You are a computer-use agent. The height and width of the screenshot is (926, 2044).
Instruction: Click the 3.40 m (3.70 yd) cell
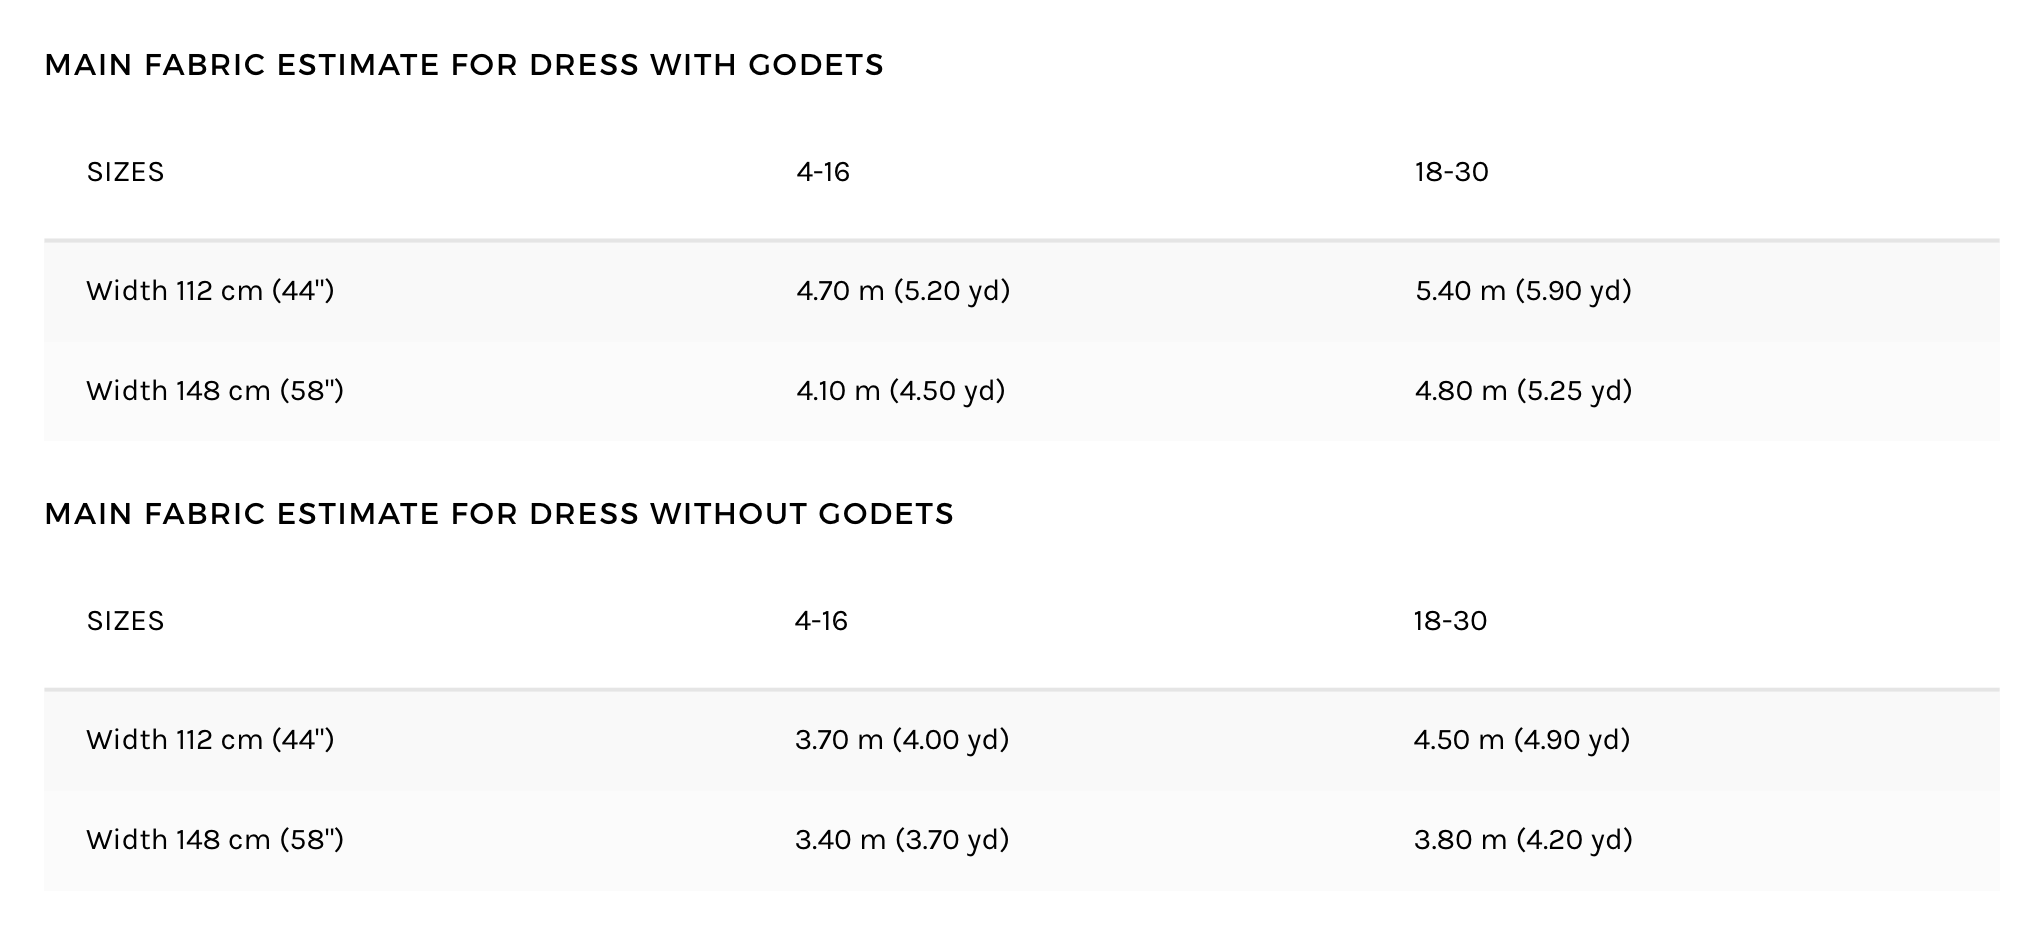[x=902, y=839]
